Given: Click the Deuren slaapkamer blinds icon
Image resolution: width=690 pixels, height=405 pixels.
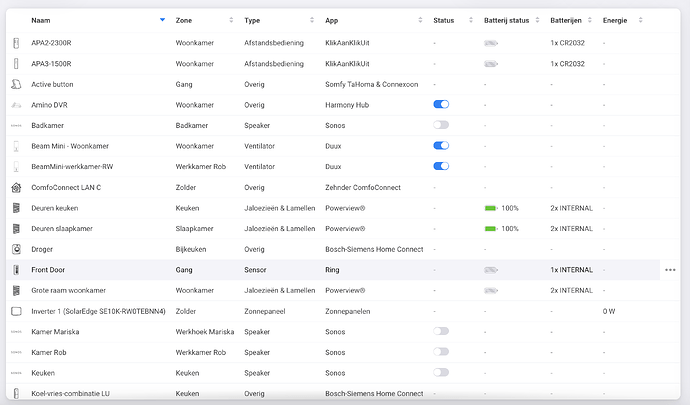Looking at the screenshot, I should pyautogui.click(x=16, y=228).
